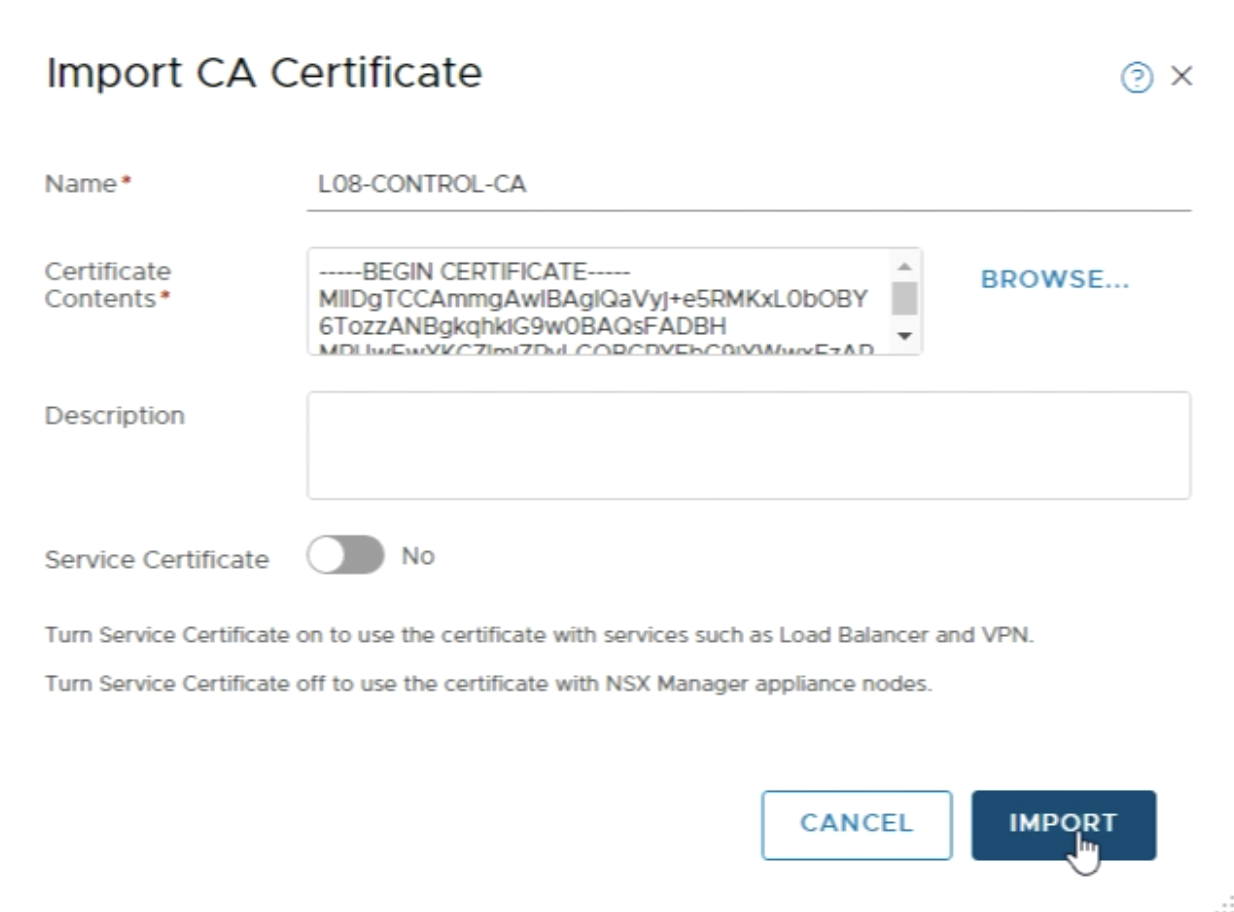The width and height of the screenshot is (1234, 912).
Task: Import the CA certificate
Action: click(x=1063, y=824)
